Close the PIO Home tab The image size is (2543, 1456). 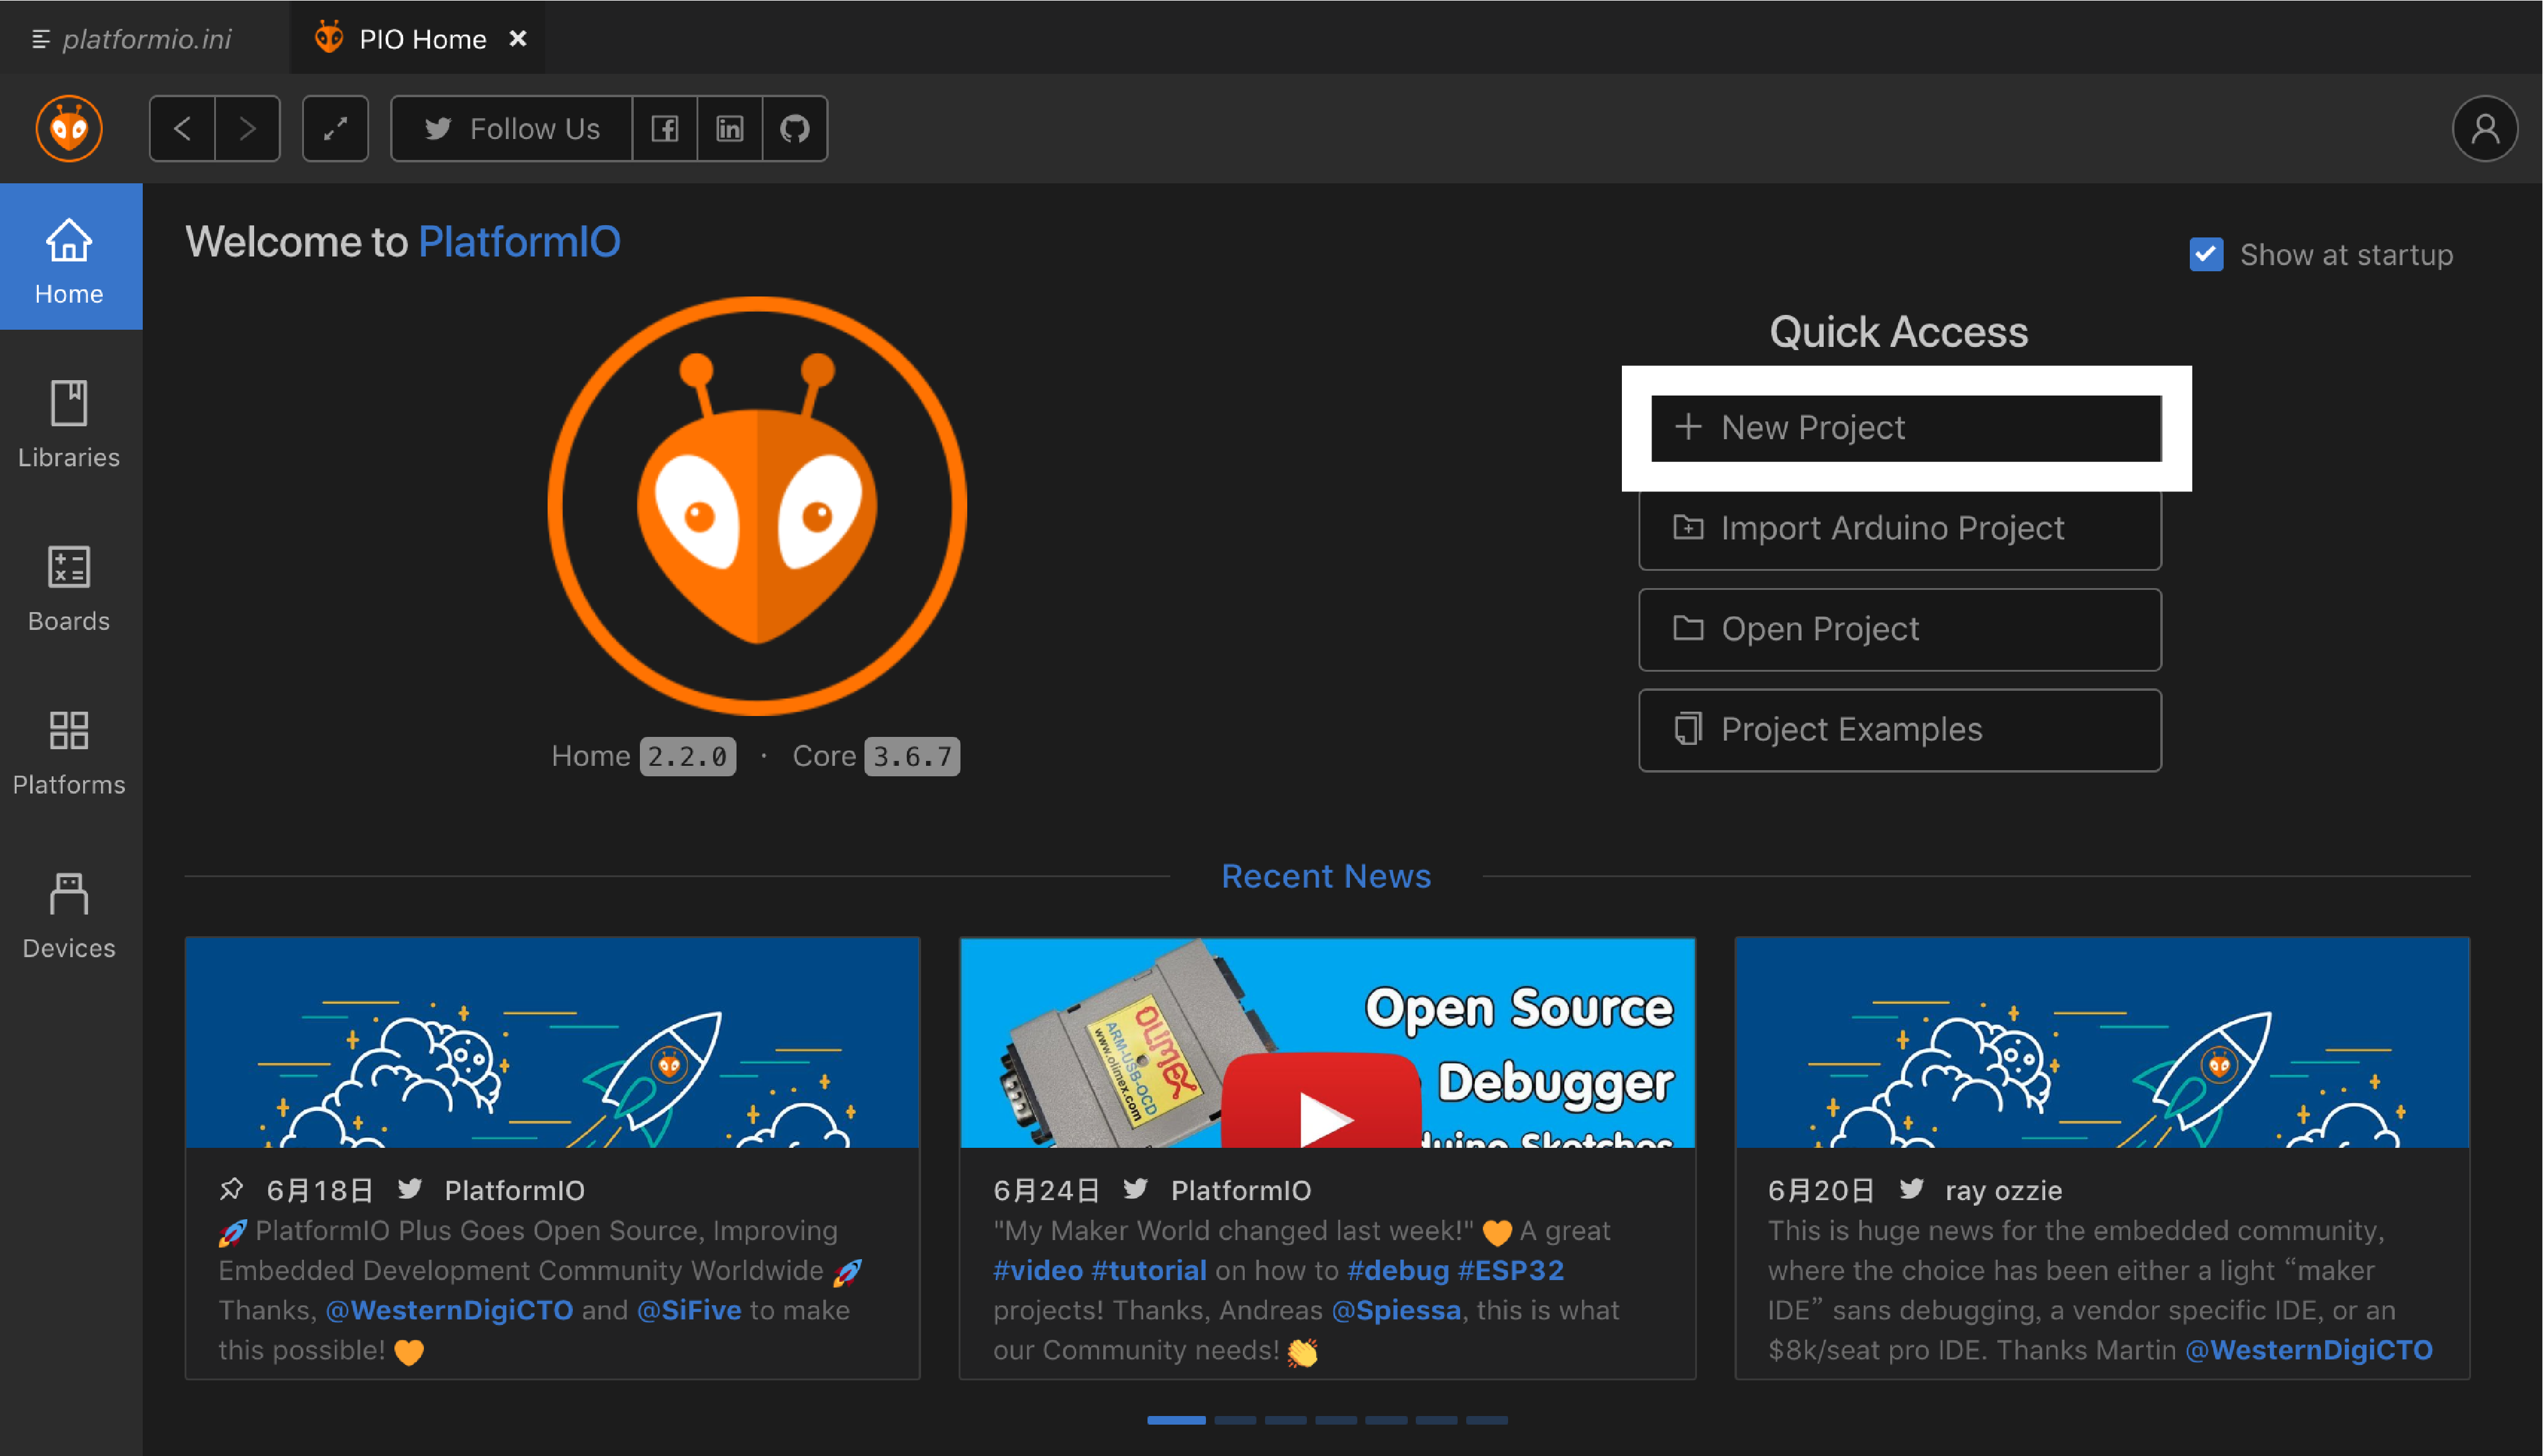point(518,38)
